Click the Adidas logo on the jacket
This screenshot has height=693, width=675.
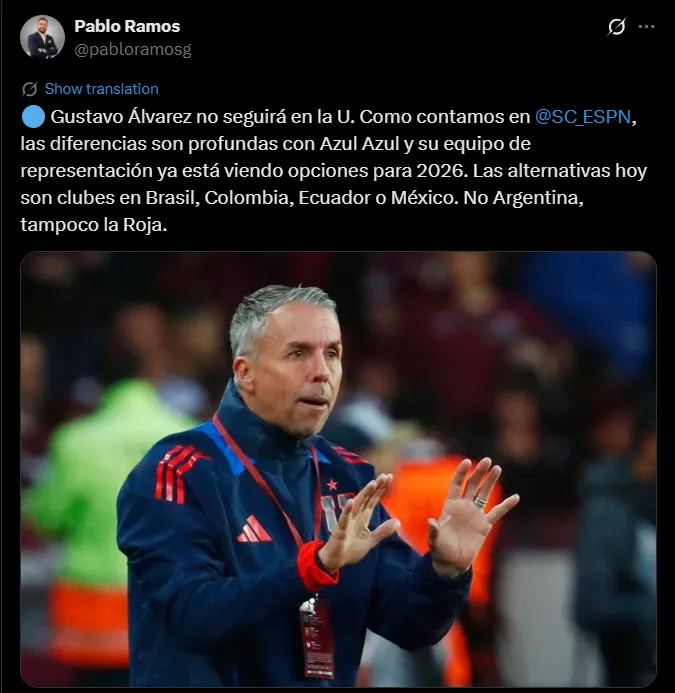(254, 529)
